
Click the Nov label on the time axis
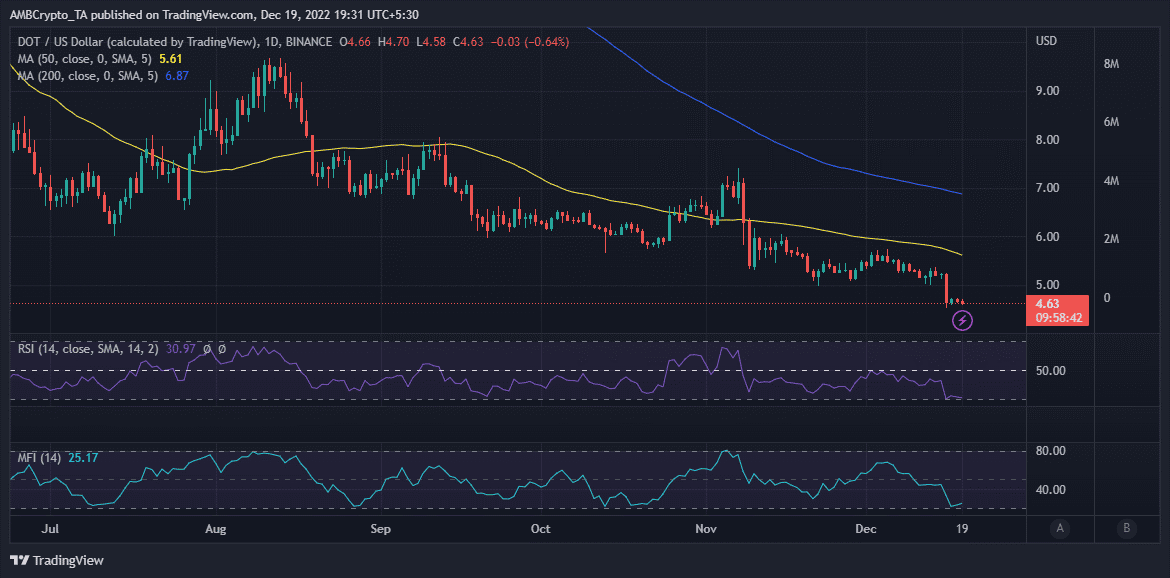tap(707, 528)
